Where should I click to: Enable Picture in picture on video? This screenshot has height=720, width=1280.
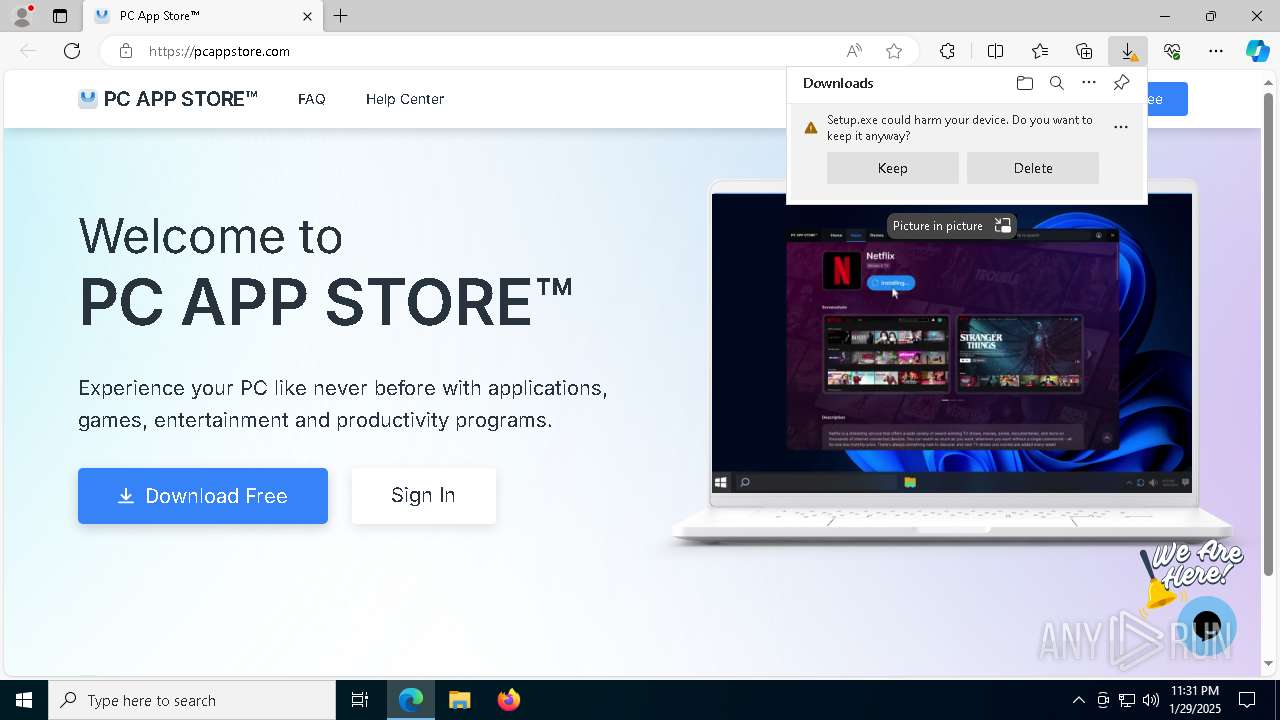click(951, 226)
